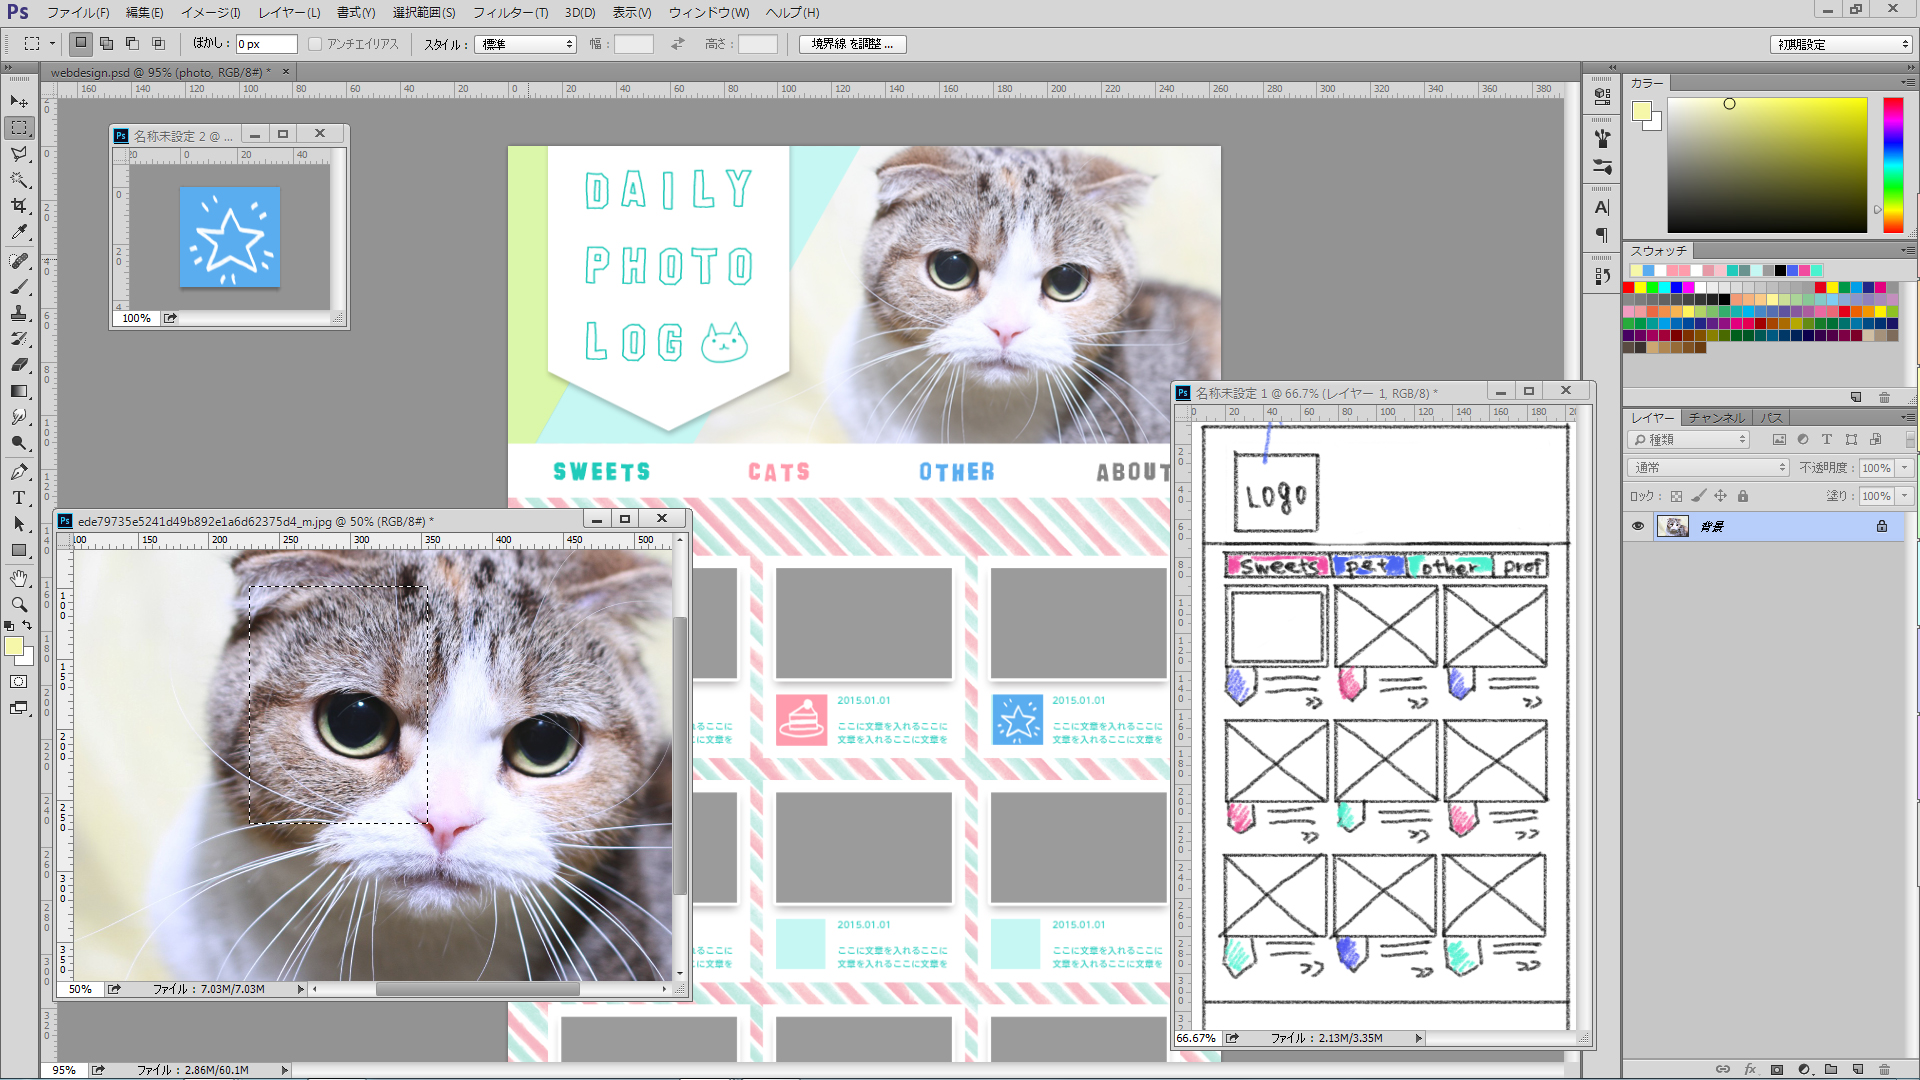Add layer mask at Layers panel bottom
Image resolution: width=1920 pixels, height=1080 pixels.
1777,1069
